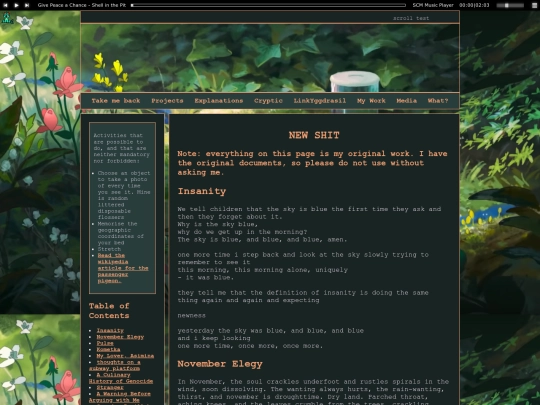Open the Projects nav item
This screenshot has height=405, width=540.
[167, 101]
